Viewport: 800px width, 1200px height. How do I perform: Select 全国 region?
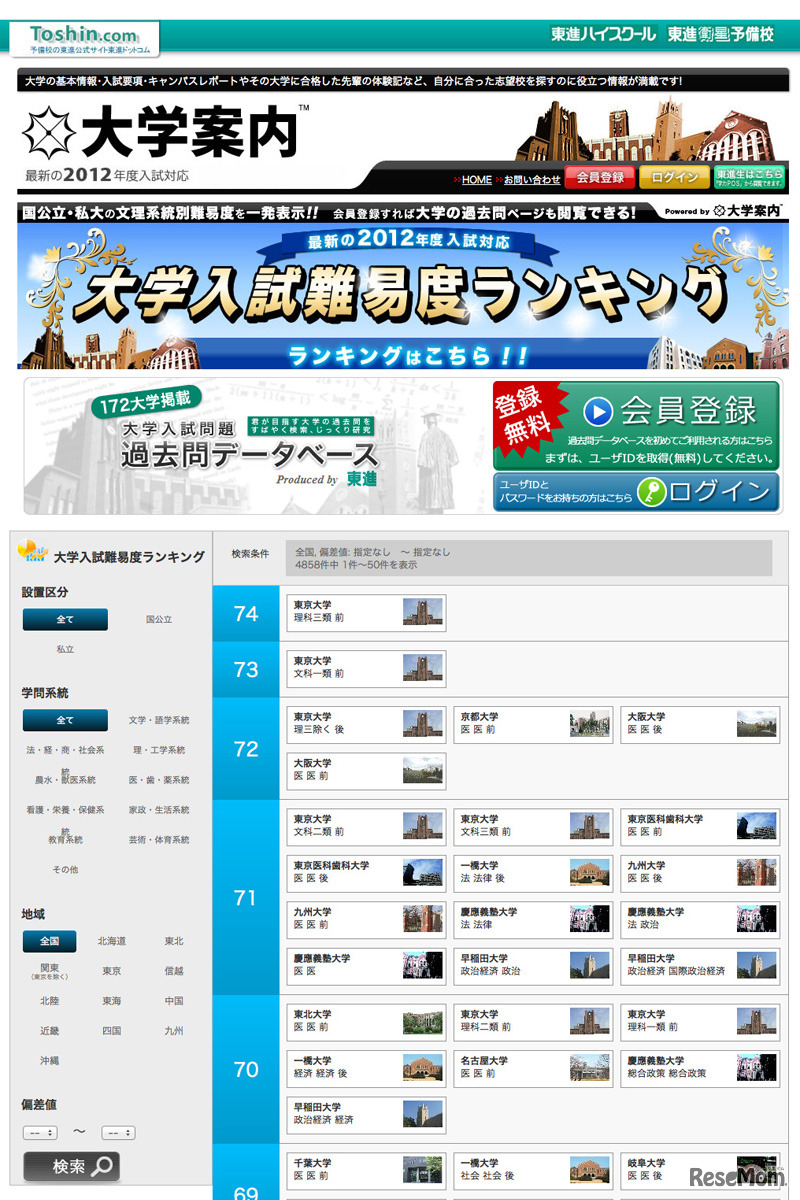tap(50, 941)
